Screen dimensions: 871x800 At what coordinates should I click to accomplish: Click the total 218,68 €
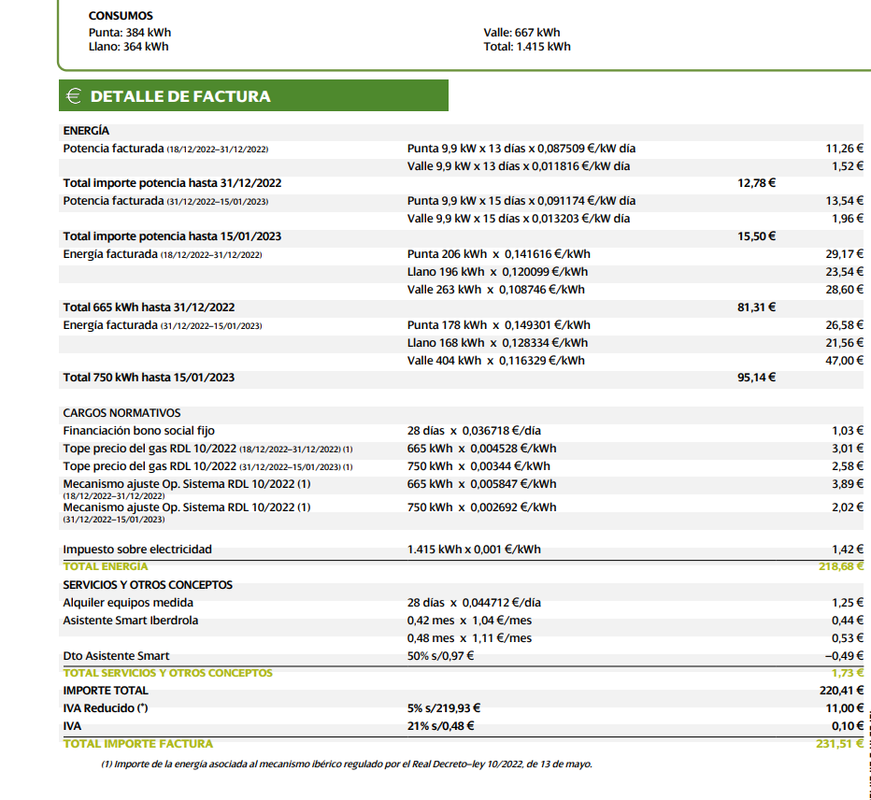click(x=841, y=567)
